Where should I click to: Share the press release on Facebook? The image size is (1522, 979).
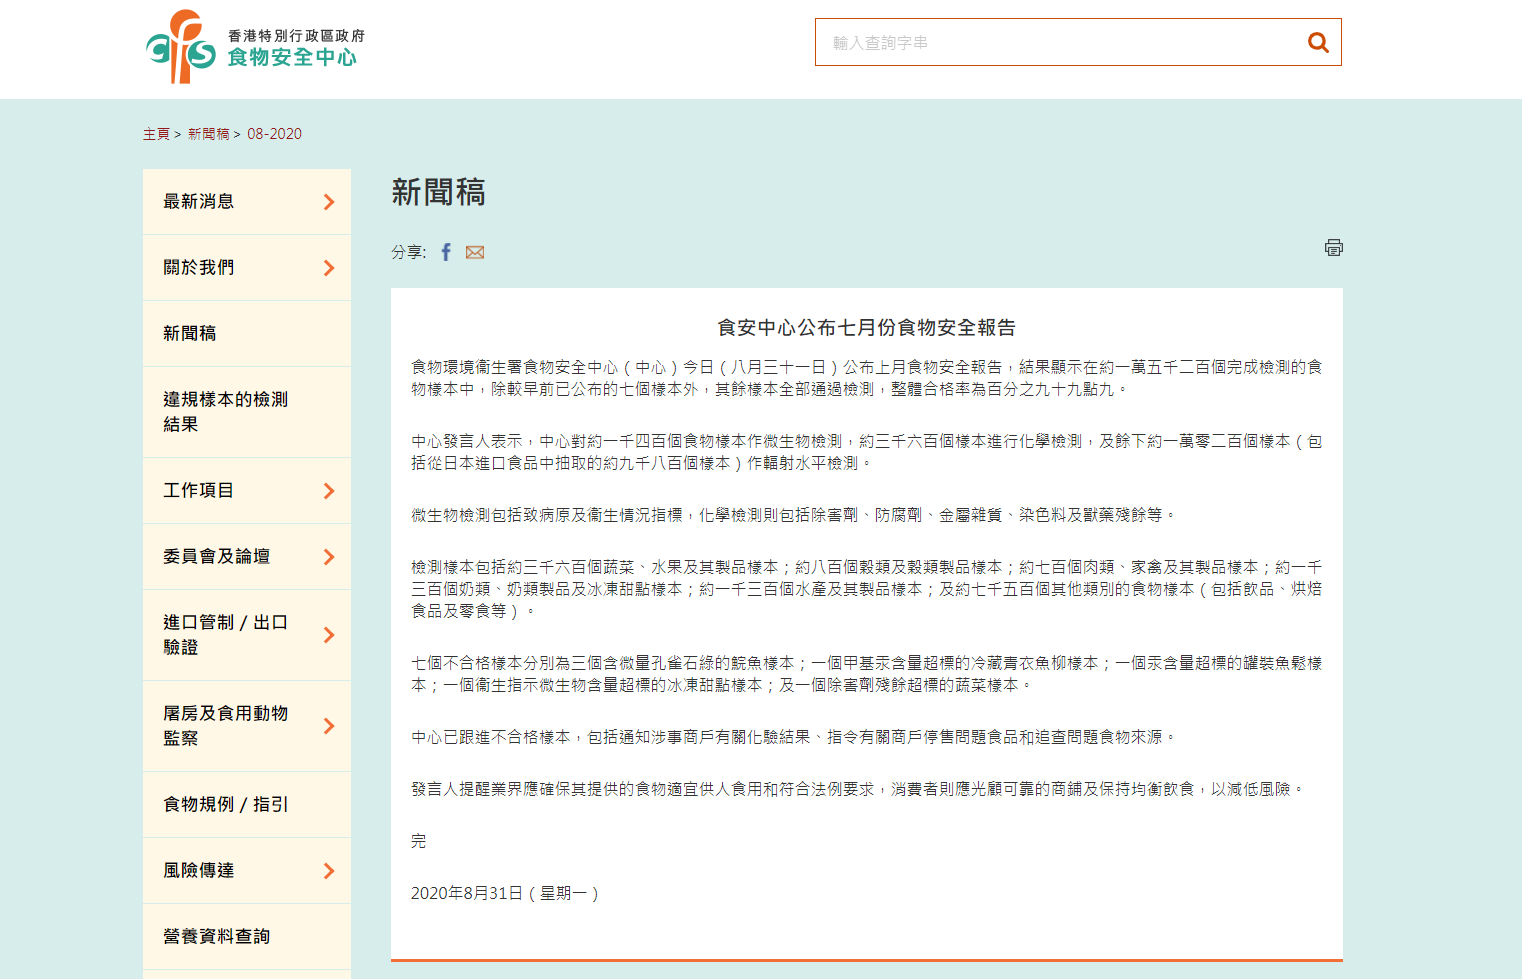(x=446, y=252)
